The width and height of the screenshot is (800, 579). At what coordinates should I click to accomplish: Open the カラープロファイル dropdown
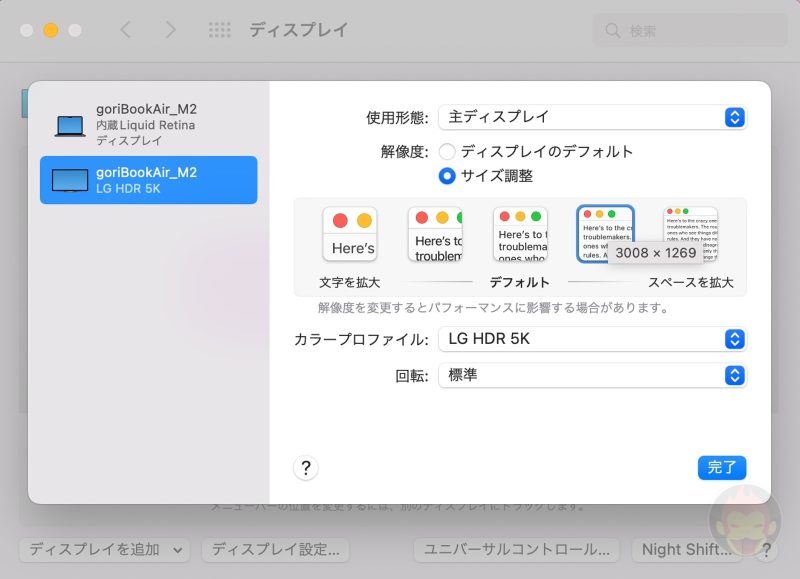[x=592, y=339]
